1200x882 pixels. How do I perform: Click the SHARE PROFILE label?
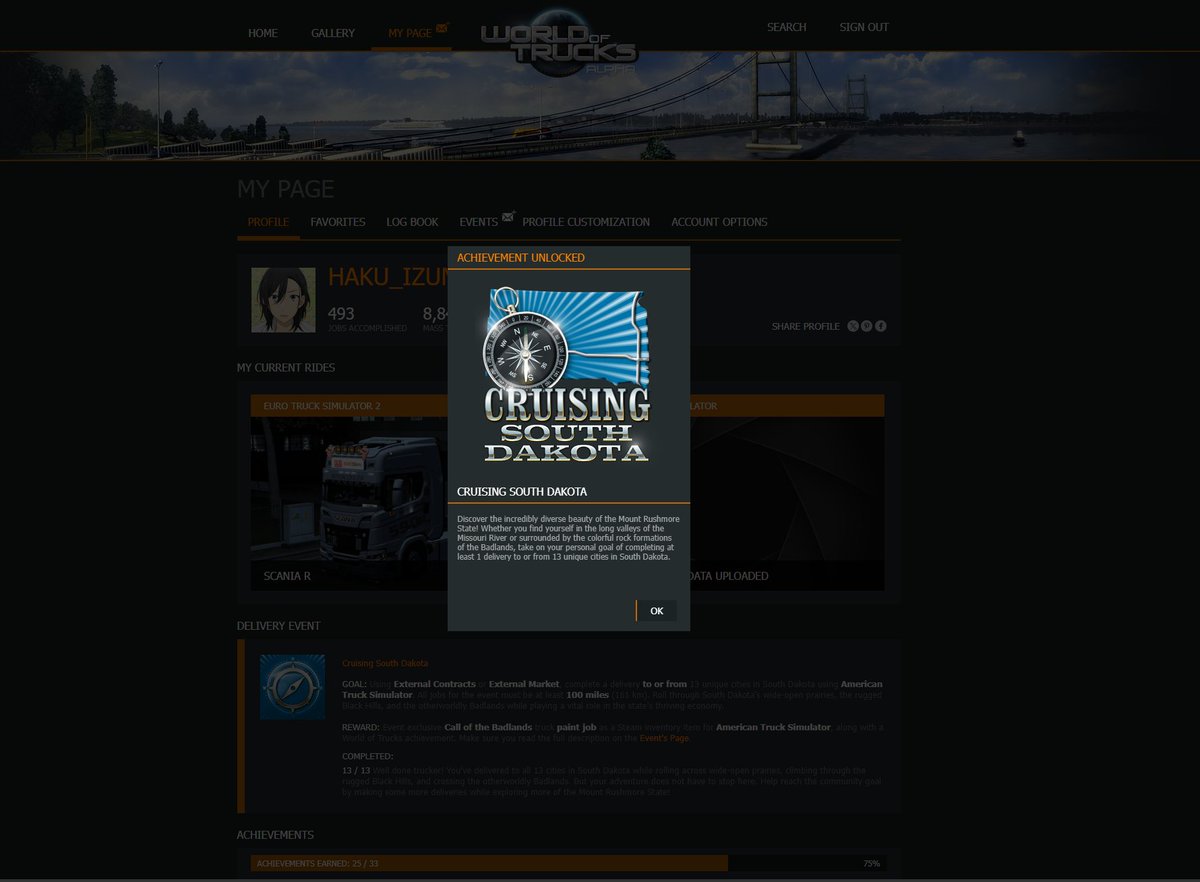[x=806, y=327]
